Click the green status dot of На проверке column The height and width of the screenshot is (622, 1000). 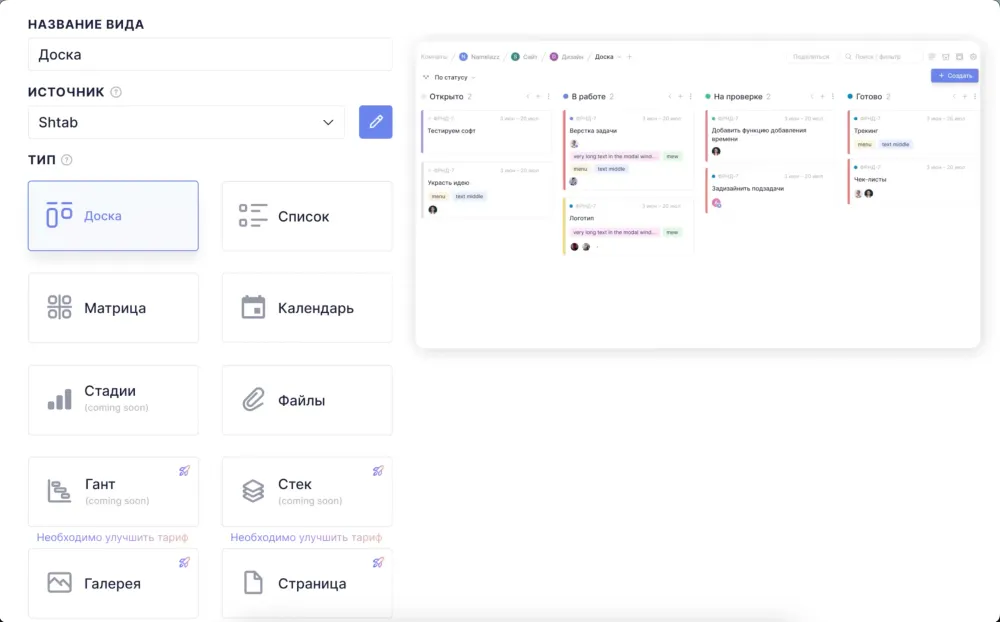click(707, 96)
